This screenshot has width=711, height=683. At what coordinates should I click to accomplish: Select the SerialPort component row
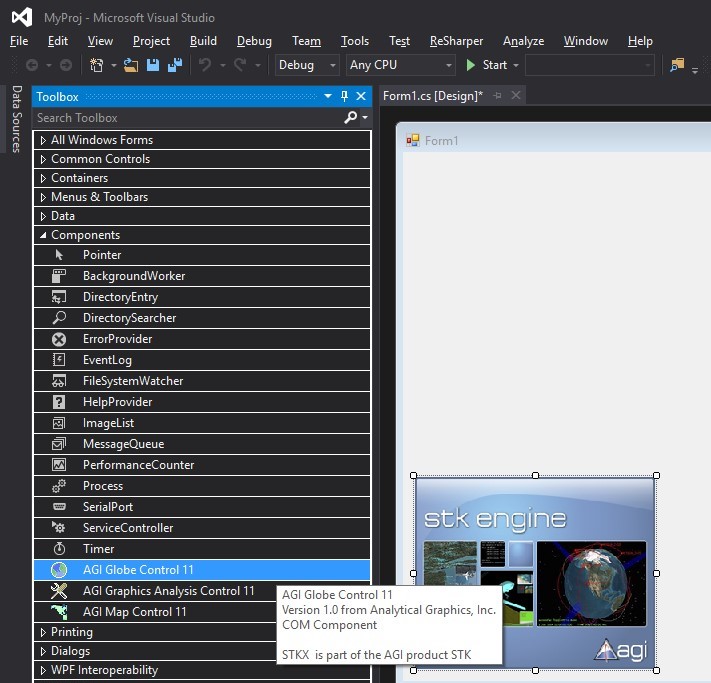[x=202, y=507]
